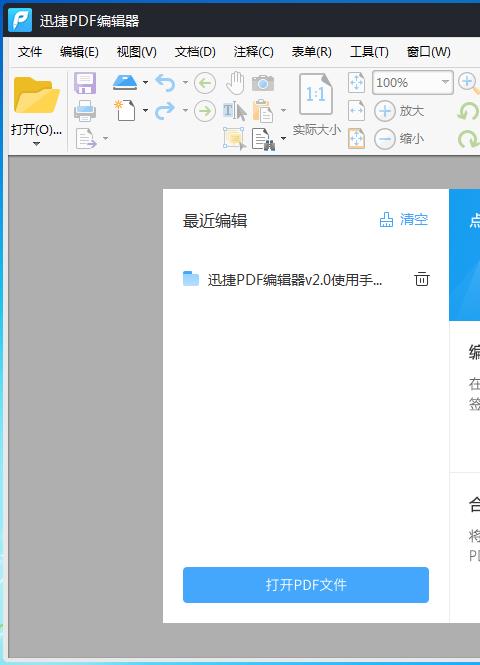Select the Hand tool
The height and width of the screenshot is (665, 480).
click(235, 83)
